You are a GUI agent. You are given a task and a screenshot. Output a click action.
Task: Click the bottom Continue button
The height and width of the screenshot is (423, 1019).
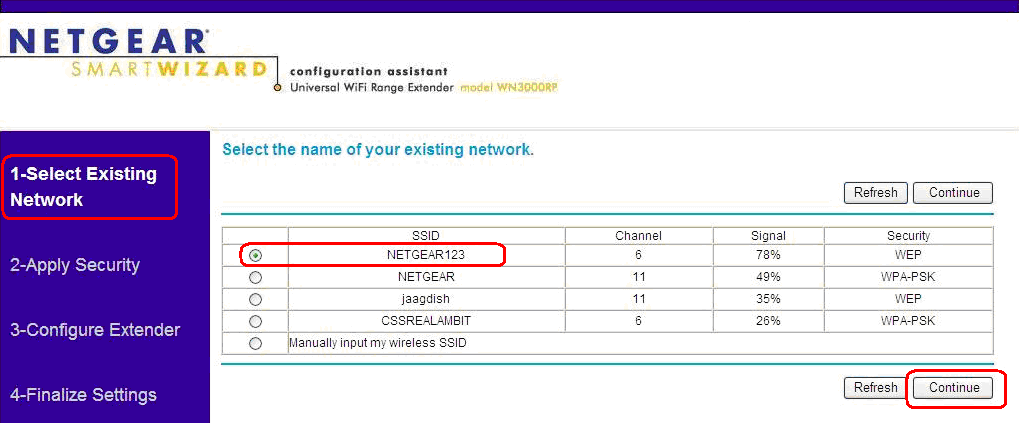[953, 388]
